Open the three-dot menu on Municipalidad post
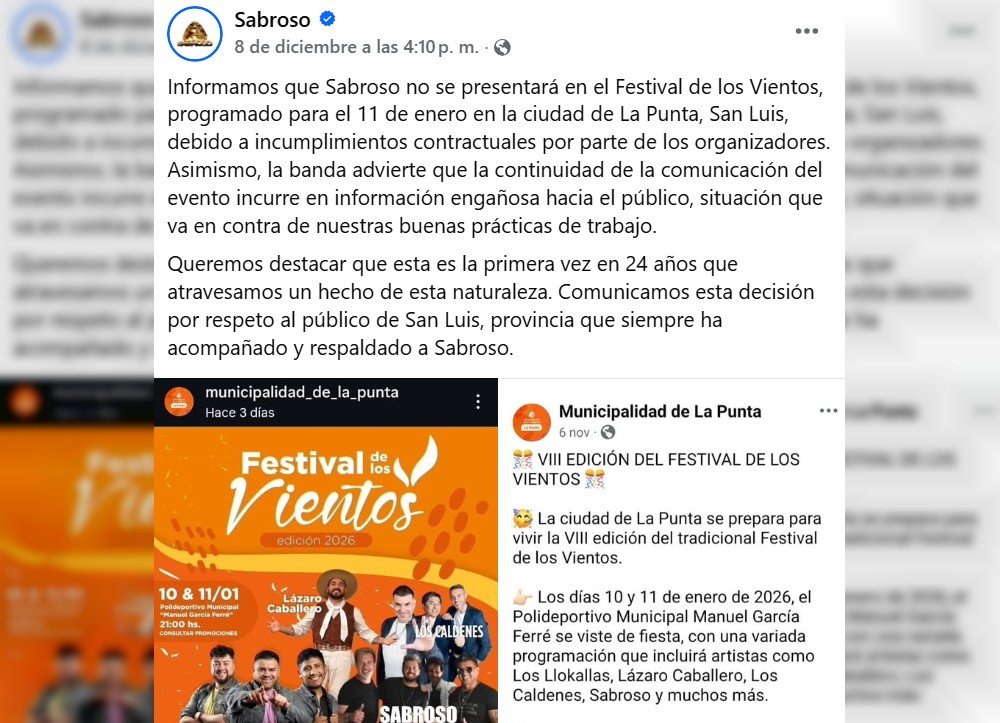The width and height of the screenshot is (1000, 723). [828, 411]
